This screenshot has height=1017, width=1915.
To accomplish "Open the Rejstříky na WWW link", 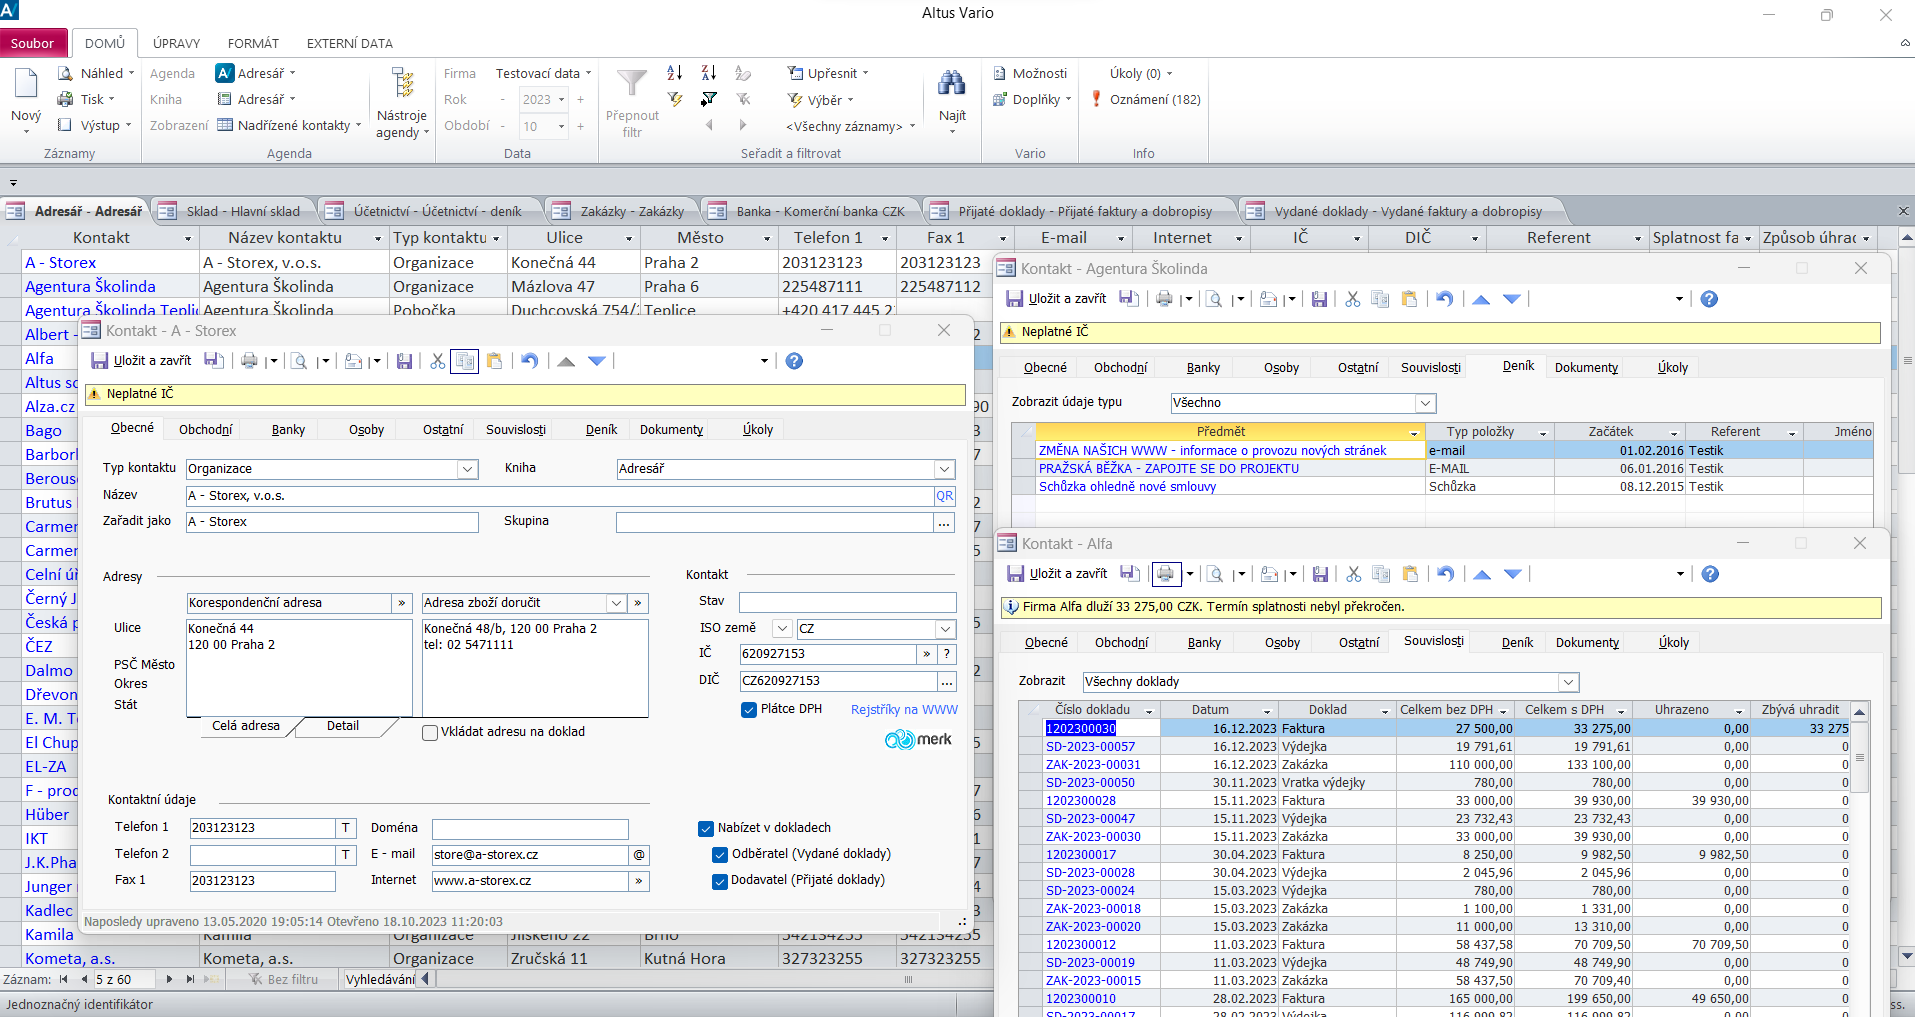I will (x=904, y=709).
